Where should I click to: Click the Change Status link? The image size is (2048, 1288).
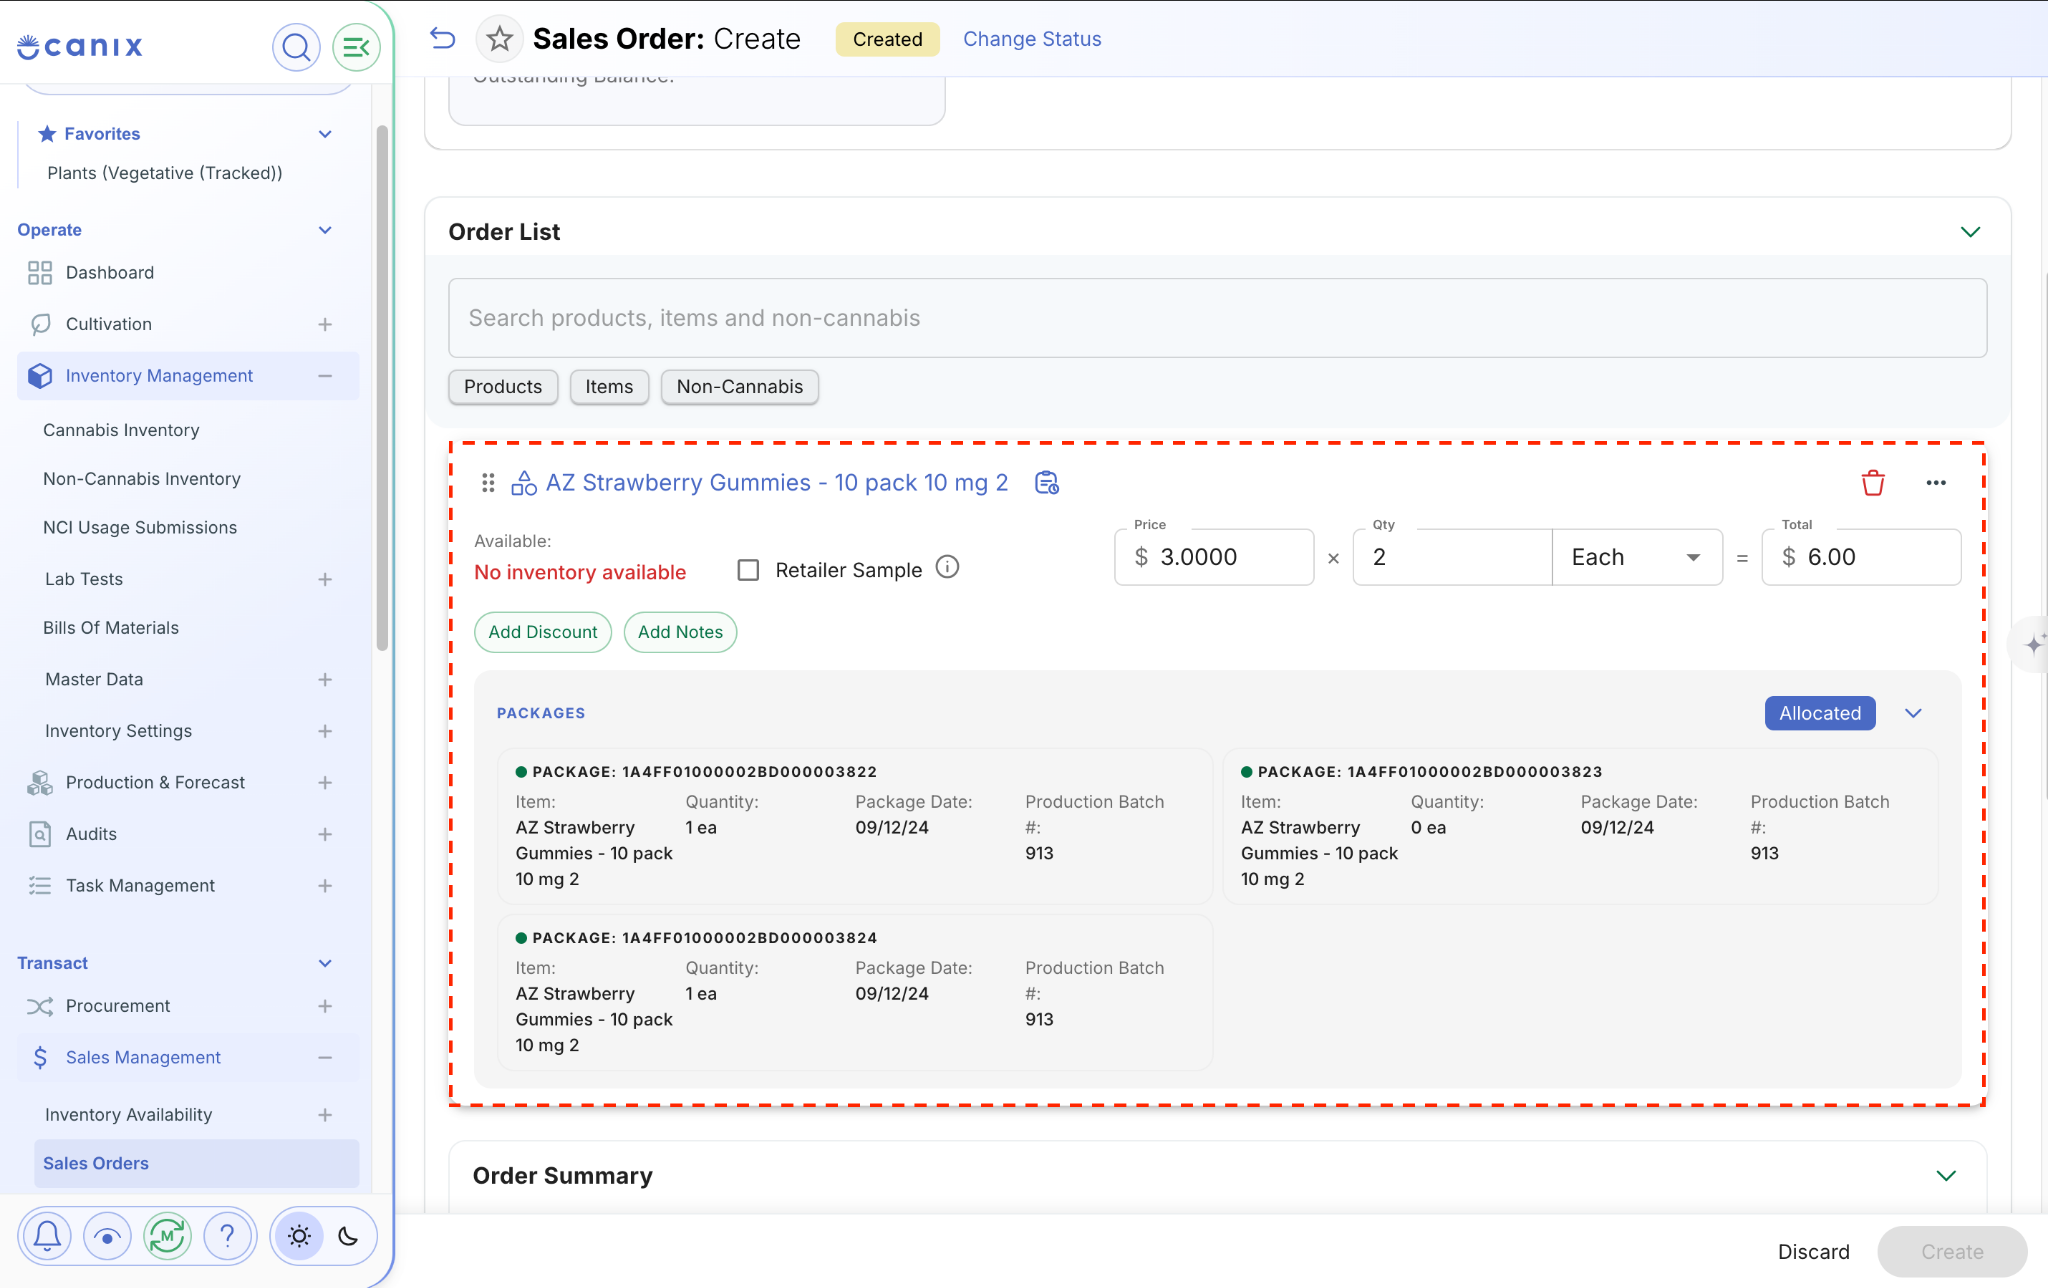coord(1032,39)
